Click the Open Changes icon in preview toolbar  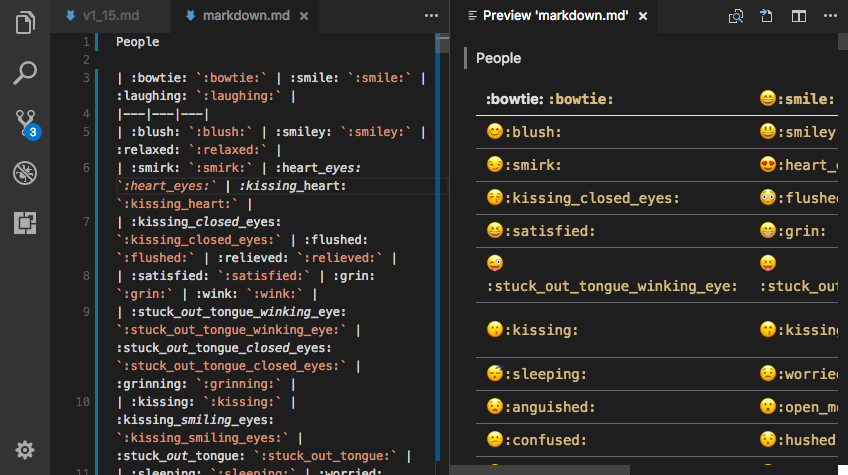click(x=736, y=16)
